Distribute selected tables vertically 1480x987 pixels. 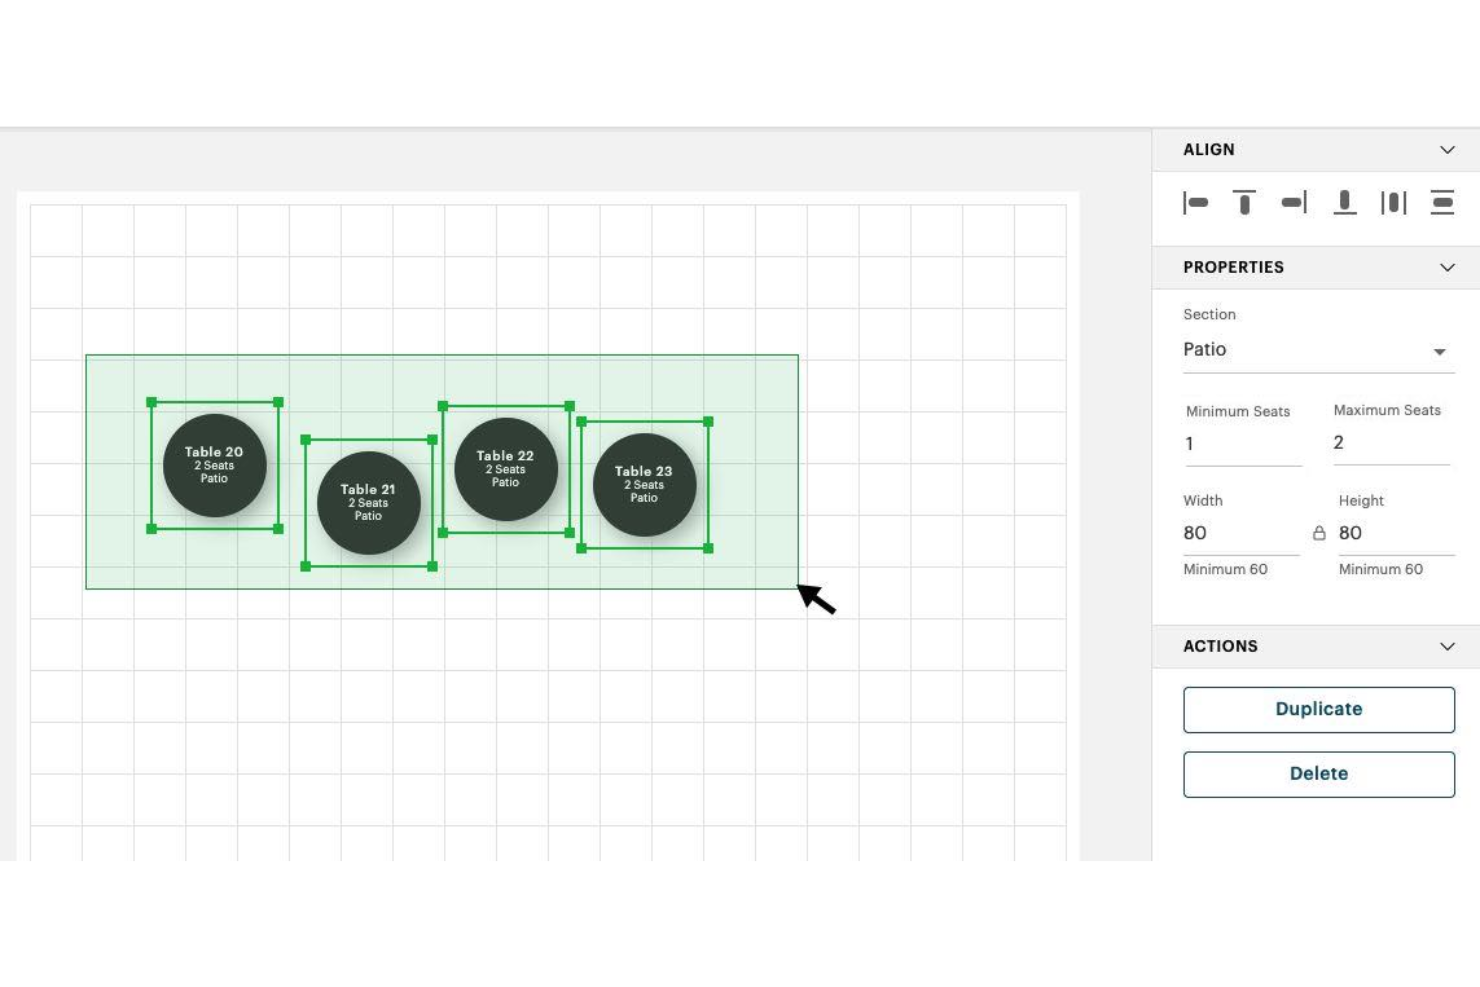click(x=1442, y=203)
